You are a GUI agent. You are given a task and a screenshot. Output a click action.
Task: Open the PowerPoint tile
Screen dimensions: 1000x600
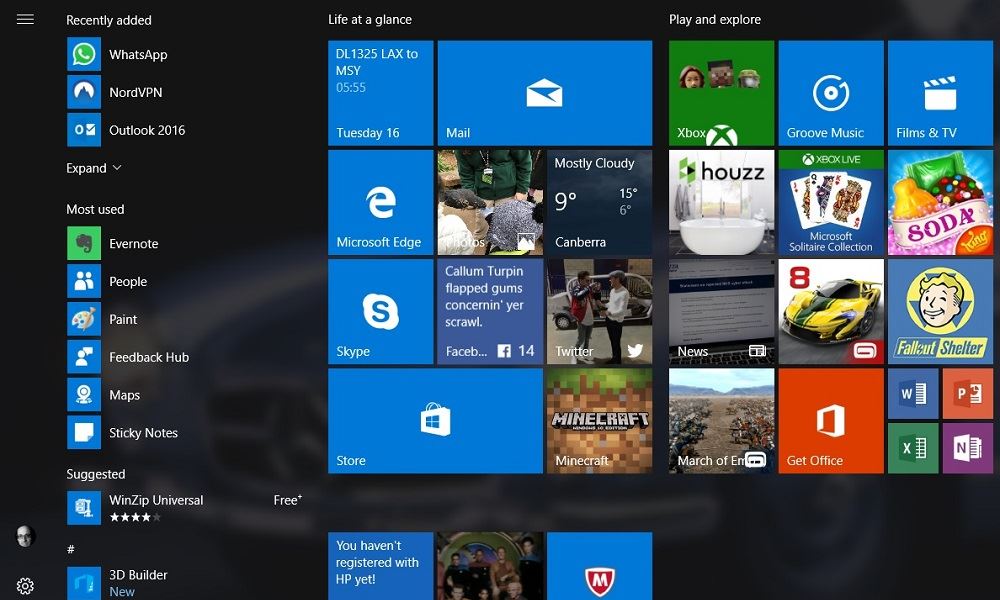coord(968,393)
